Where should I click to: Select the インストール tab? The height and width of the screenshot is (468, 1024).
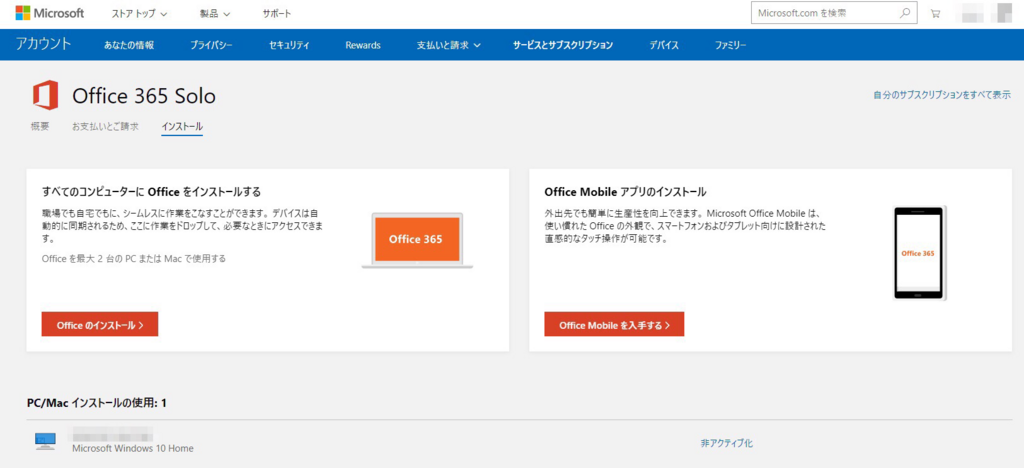182,127
